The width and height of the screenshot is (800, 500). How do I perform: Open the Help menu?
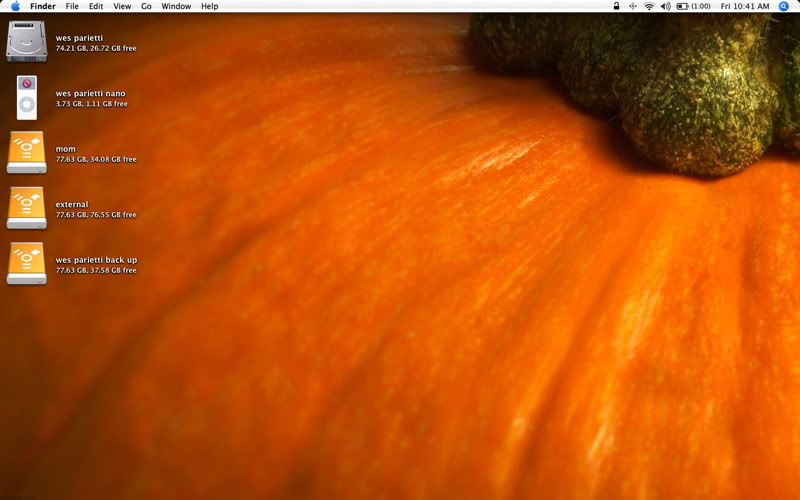pyautogui.click(x=210, y=6)
